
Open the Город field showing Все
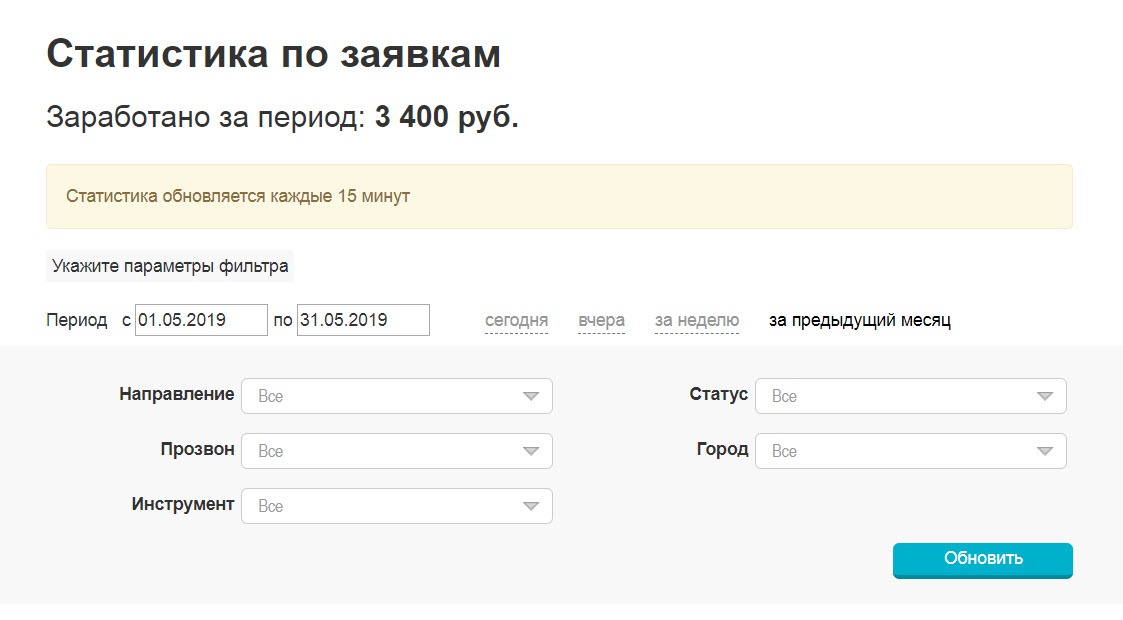[x=894, y=451]
